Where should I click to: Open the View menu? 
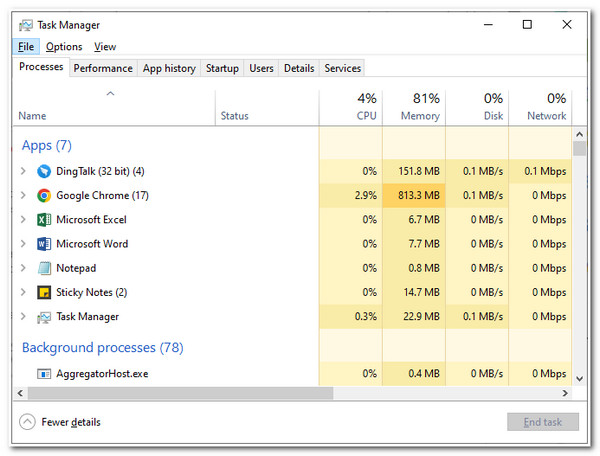coord(105,47)
